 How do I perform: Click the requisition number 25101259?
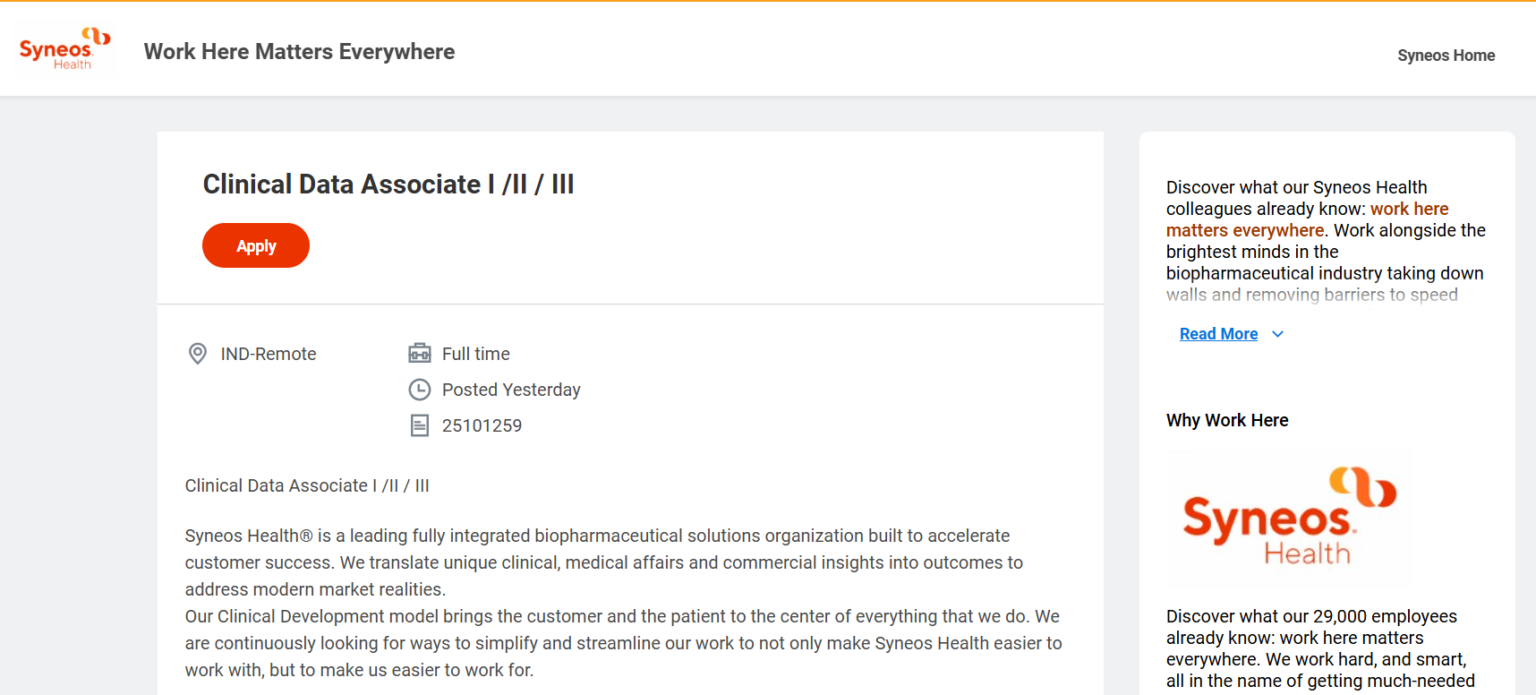(483, 425)
